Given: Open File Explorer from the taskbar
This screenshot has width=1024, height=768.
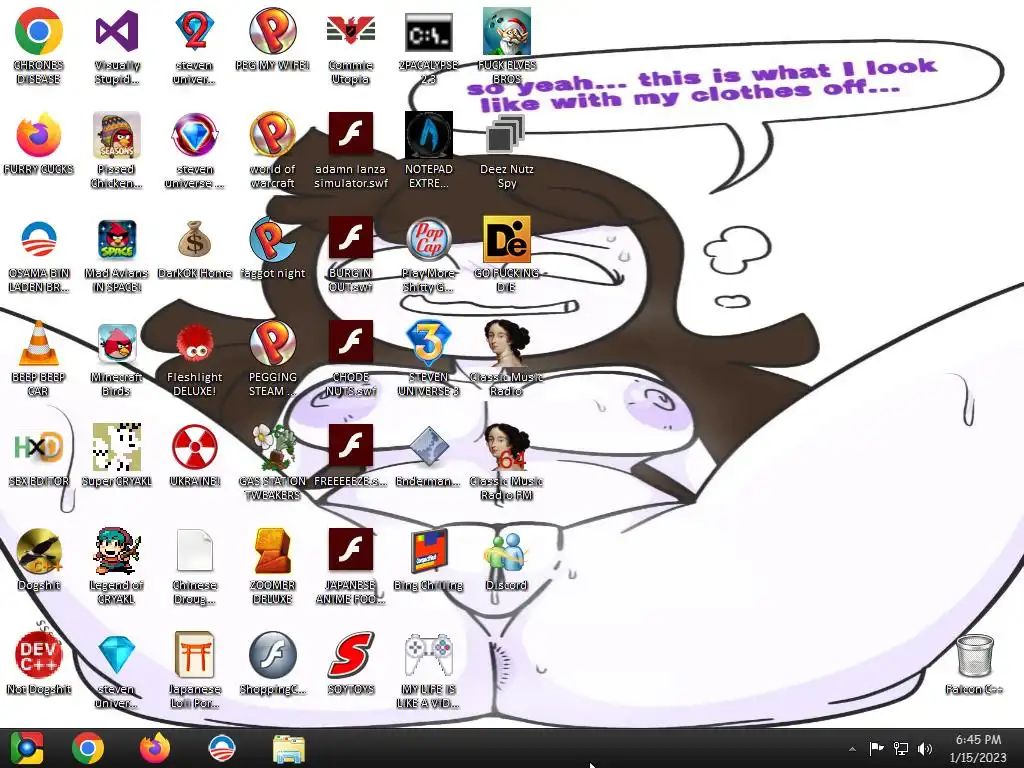Looking at the screenshot, I should tap(289, 748).
